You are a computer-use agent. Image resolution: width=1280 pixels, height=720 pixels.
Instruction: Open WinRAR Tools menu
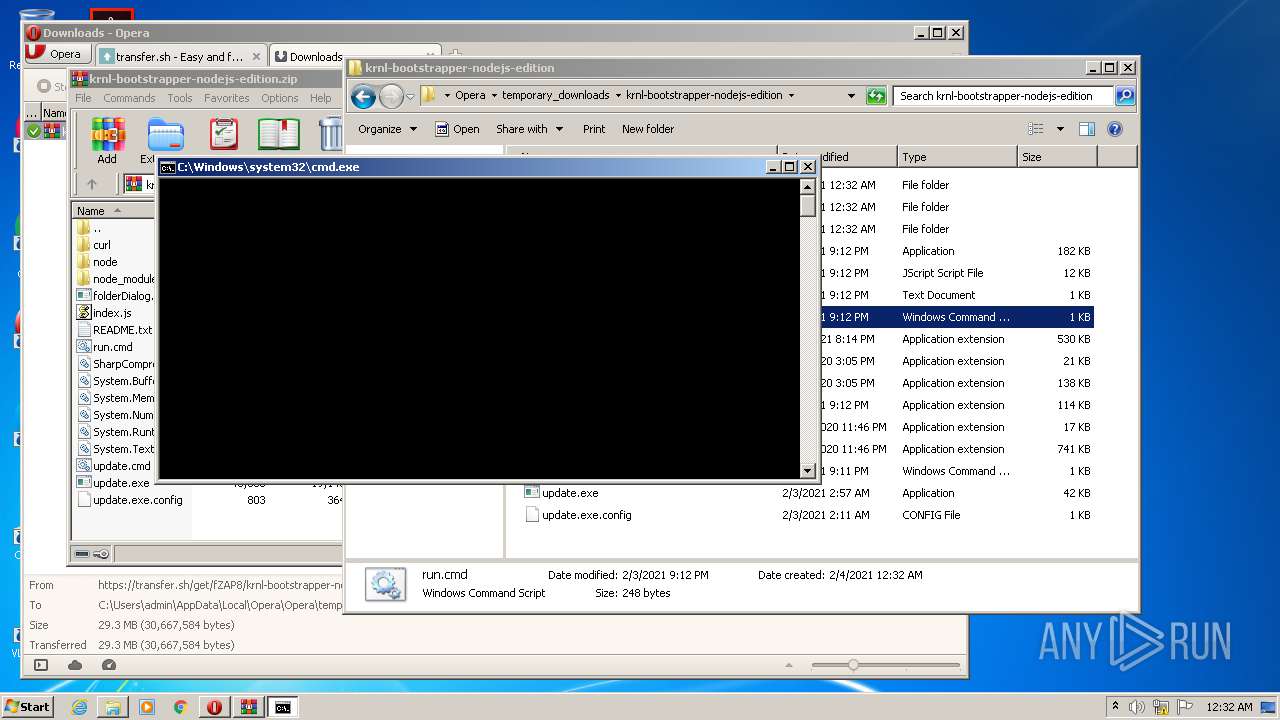[x=180, y=98]
